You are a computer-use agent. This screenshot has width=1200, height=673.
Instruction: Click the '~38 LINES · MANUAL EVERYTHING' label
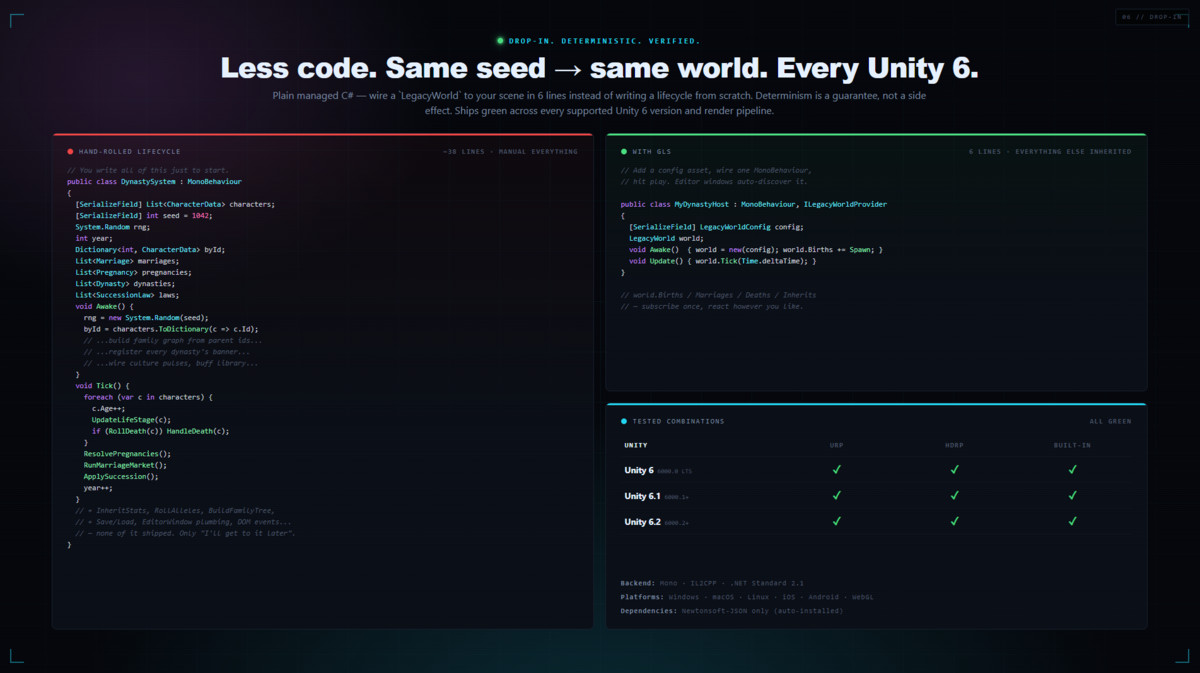tap(510, 152)
